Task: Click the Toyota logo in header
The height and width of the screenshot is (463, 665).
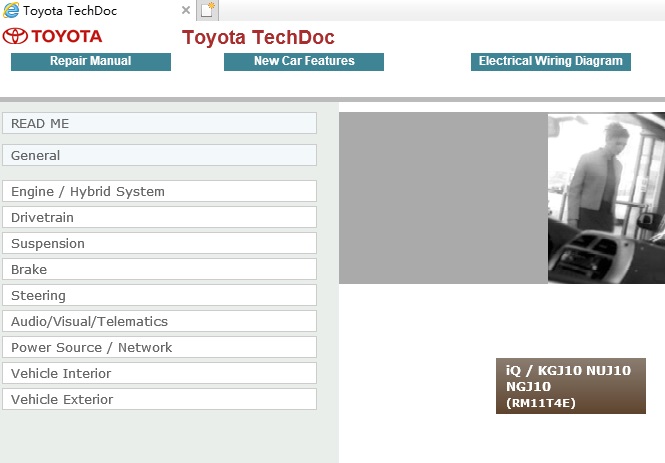Action: coord(52,36)
